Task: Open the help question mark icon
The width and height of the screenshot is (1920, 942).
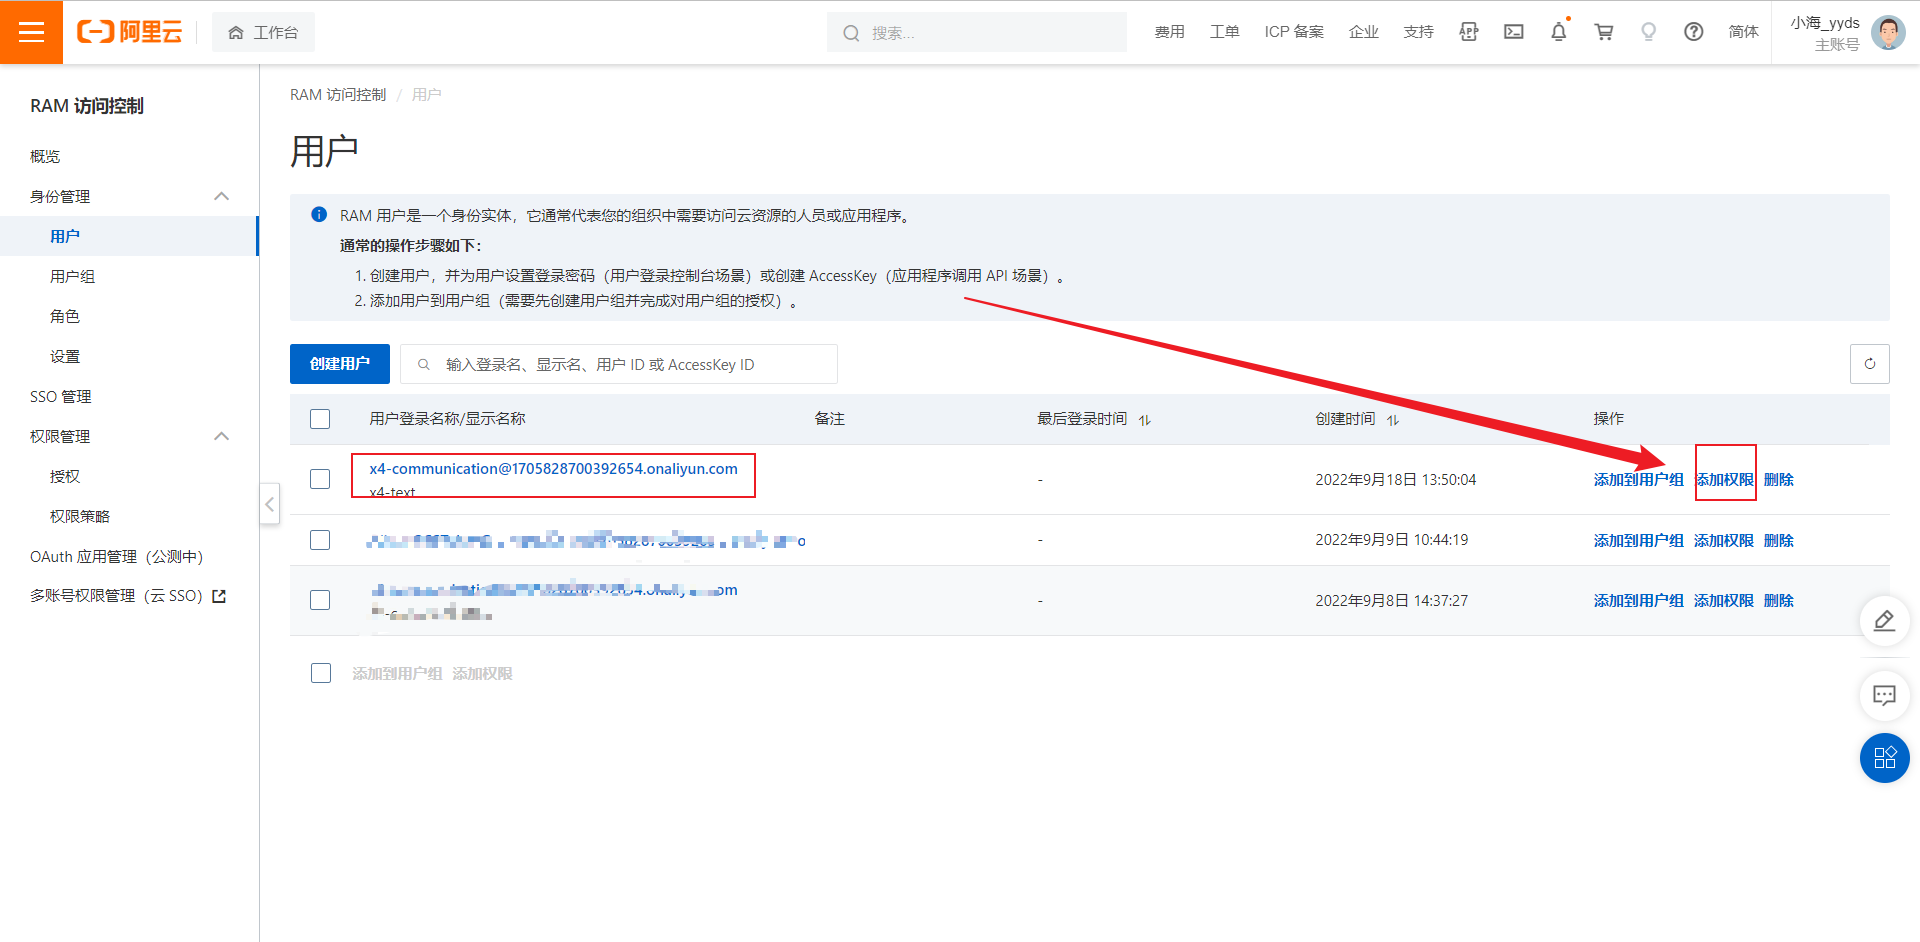Action: (1694, 32)
